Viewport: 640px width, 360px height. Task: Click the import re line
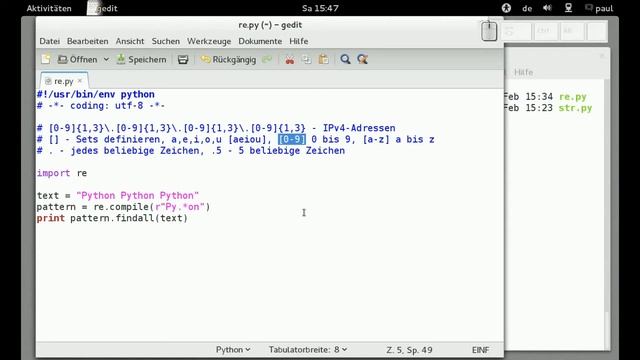coord(62,173)
